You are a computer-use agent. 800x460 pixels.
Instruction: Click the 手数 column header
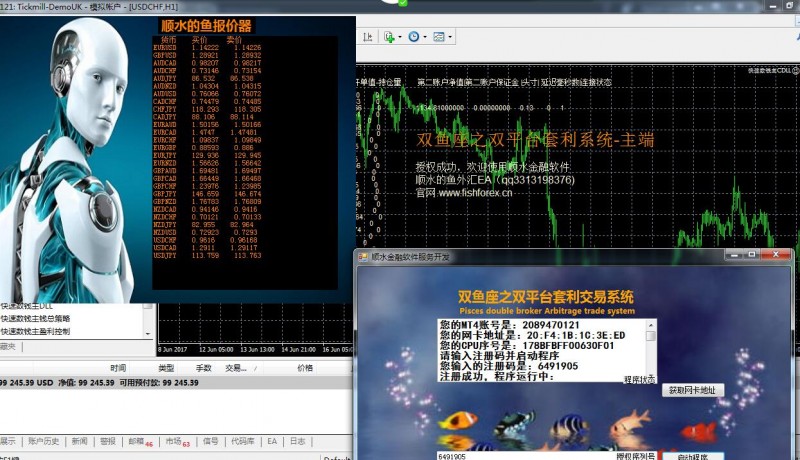point(204,368)
